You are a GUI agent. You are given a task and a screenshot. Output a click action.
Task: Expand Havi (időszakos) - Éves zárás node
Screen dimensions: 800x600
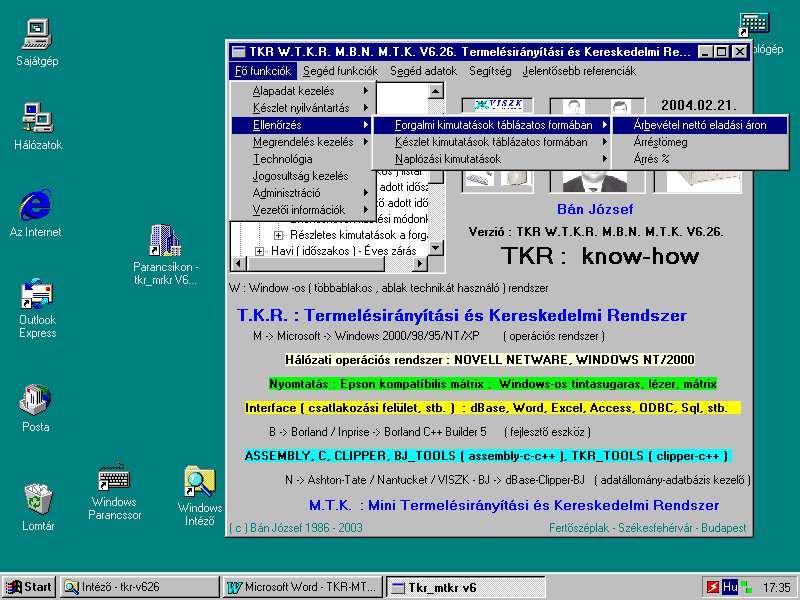click(x=259, y=251)
